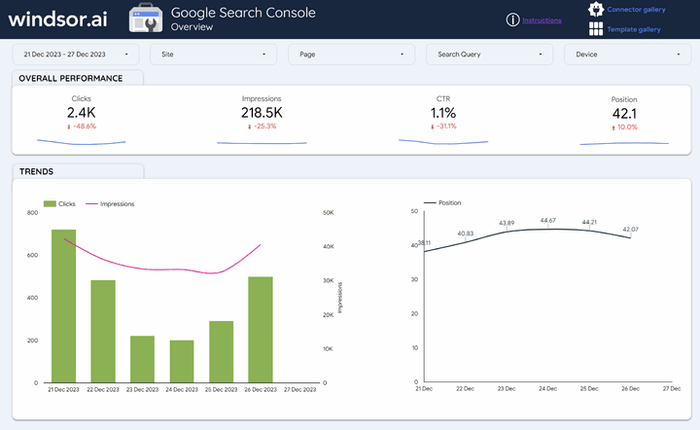Image resolution: width=700 pixels, height=430 pixels.
Task: Click the rotated Impressions axis title
Action: (x=340, y=297)
